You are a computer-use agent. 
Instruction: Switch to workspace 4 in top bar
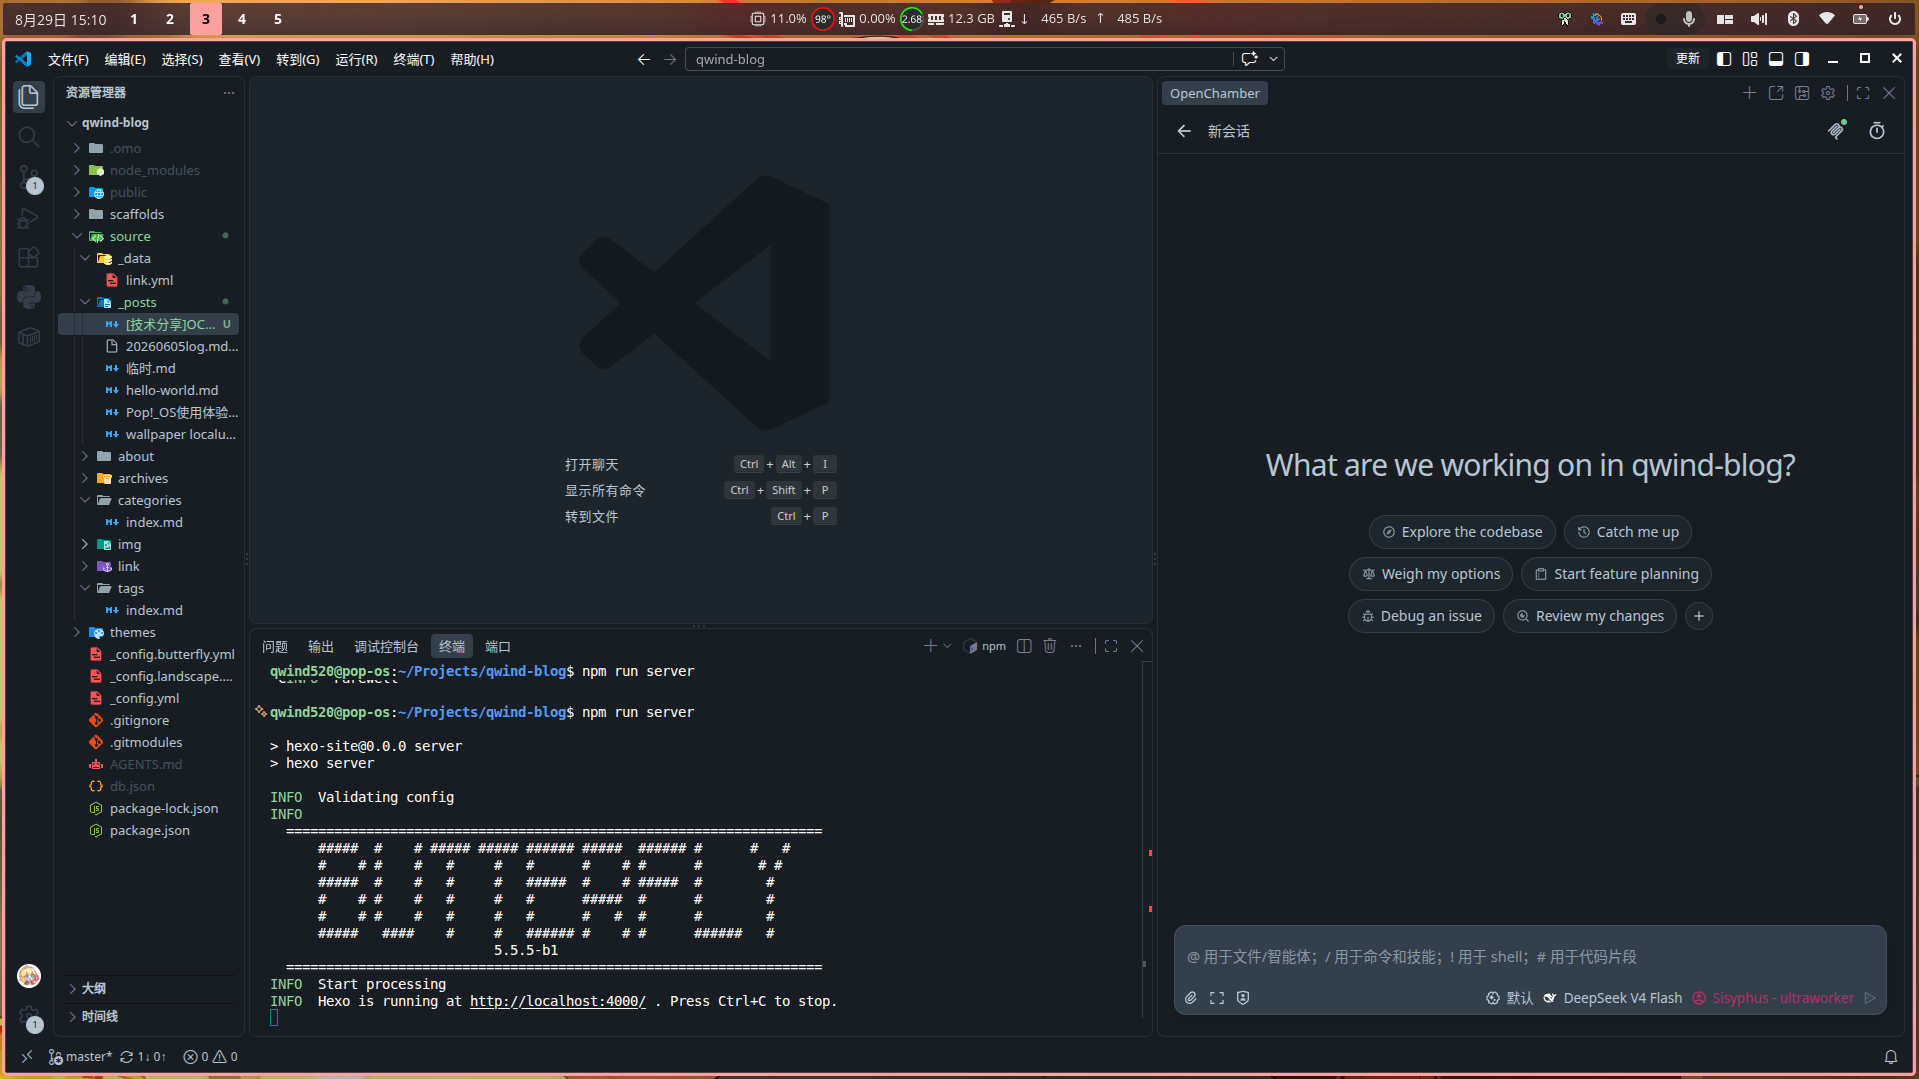(x=241, y=19)
